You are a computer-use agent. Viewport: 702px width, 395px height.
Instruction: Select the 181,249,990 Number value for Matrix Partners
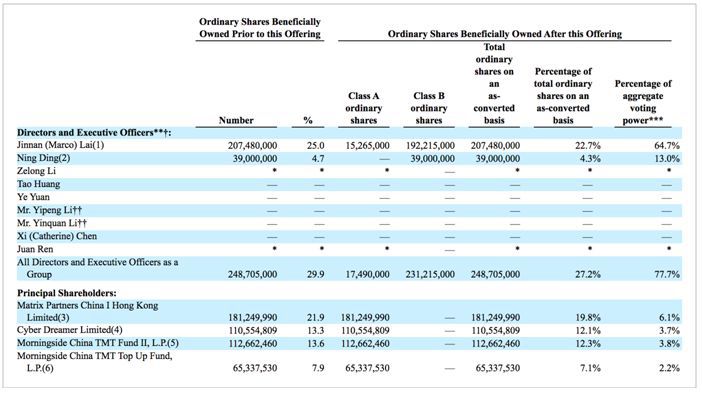pyautogui.click(x=252, y=318)
